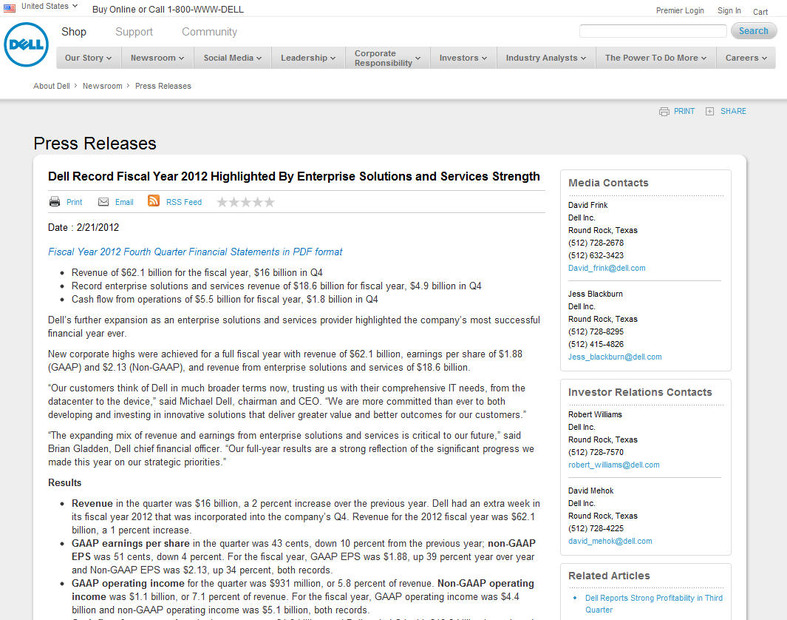Click the article Print printer icon
This screenshot has height=620, width=787.
54,202
